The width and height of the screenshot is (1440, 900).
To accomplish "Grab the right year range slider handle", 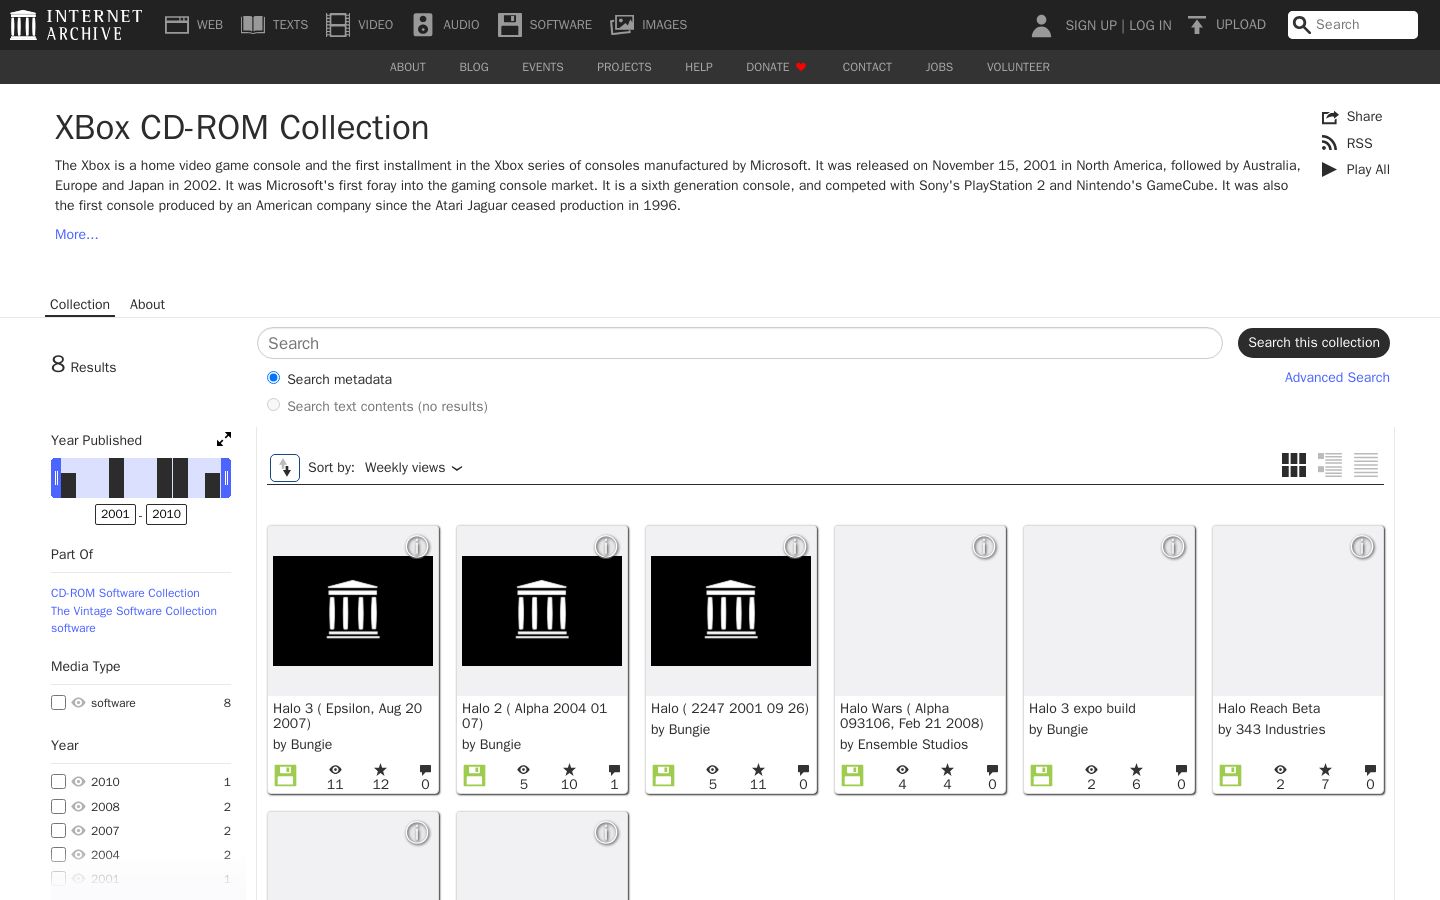I will tap(226, 478).
